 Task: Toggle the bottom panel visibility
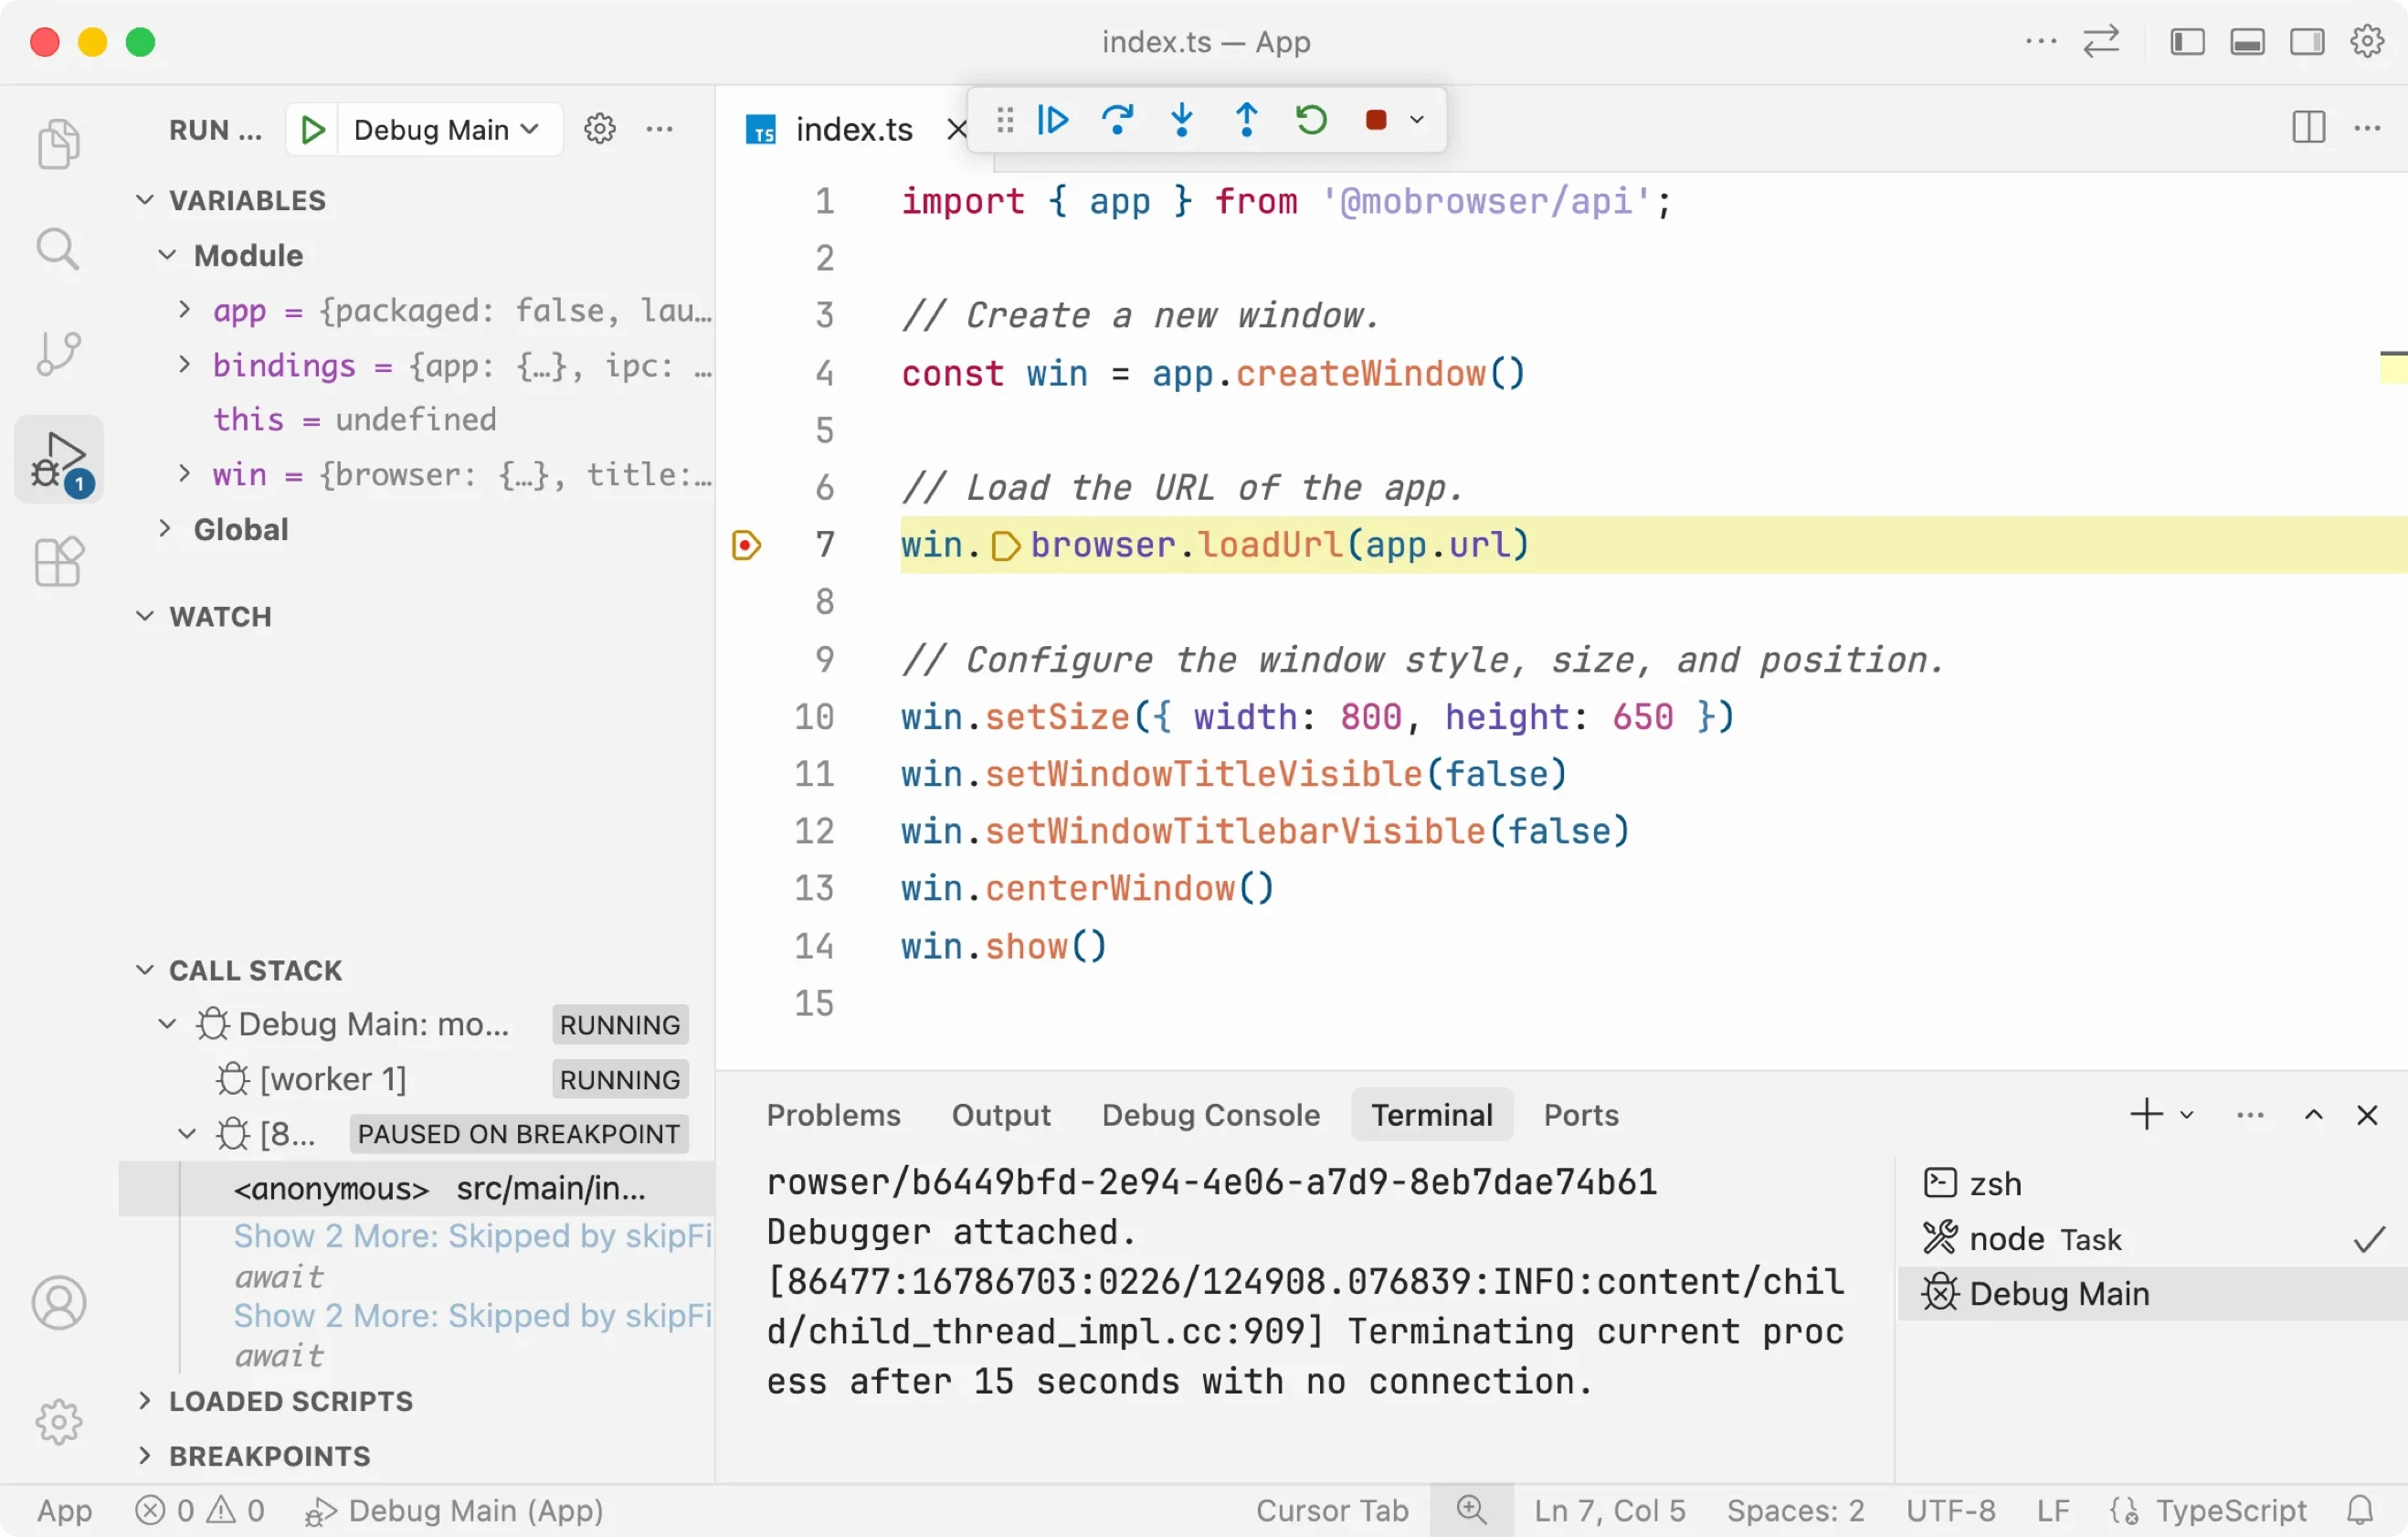[x=2247, y=41]
